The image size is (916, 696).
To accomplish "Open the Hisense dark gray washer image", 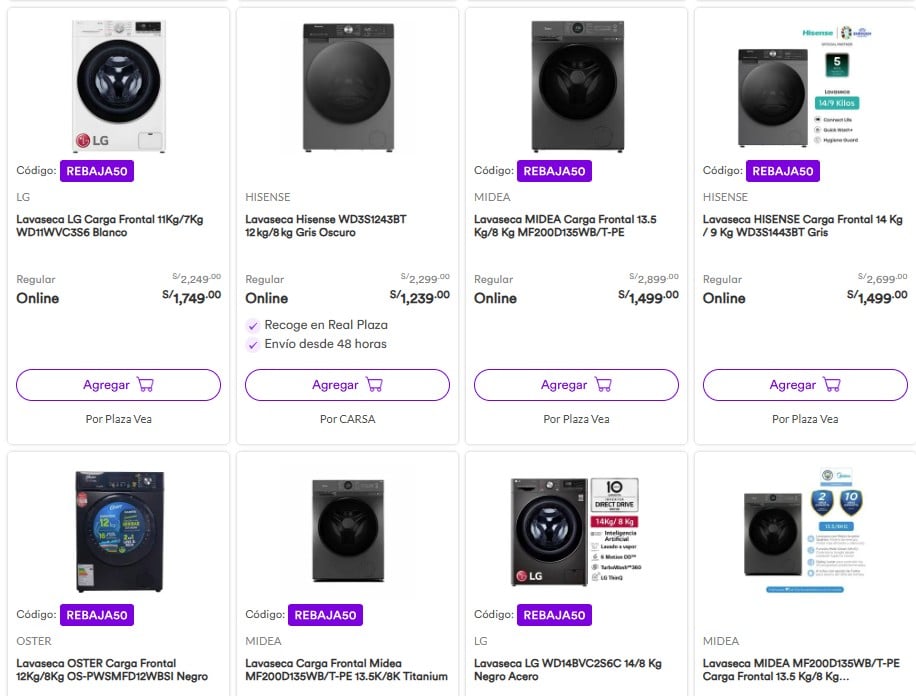I will point(348,87).
